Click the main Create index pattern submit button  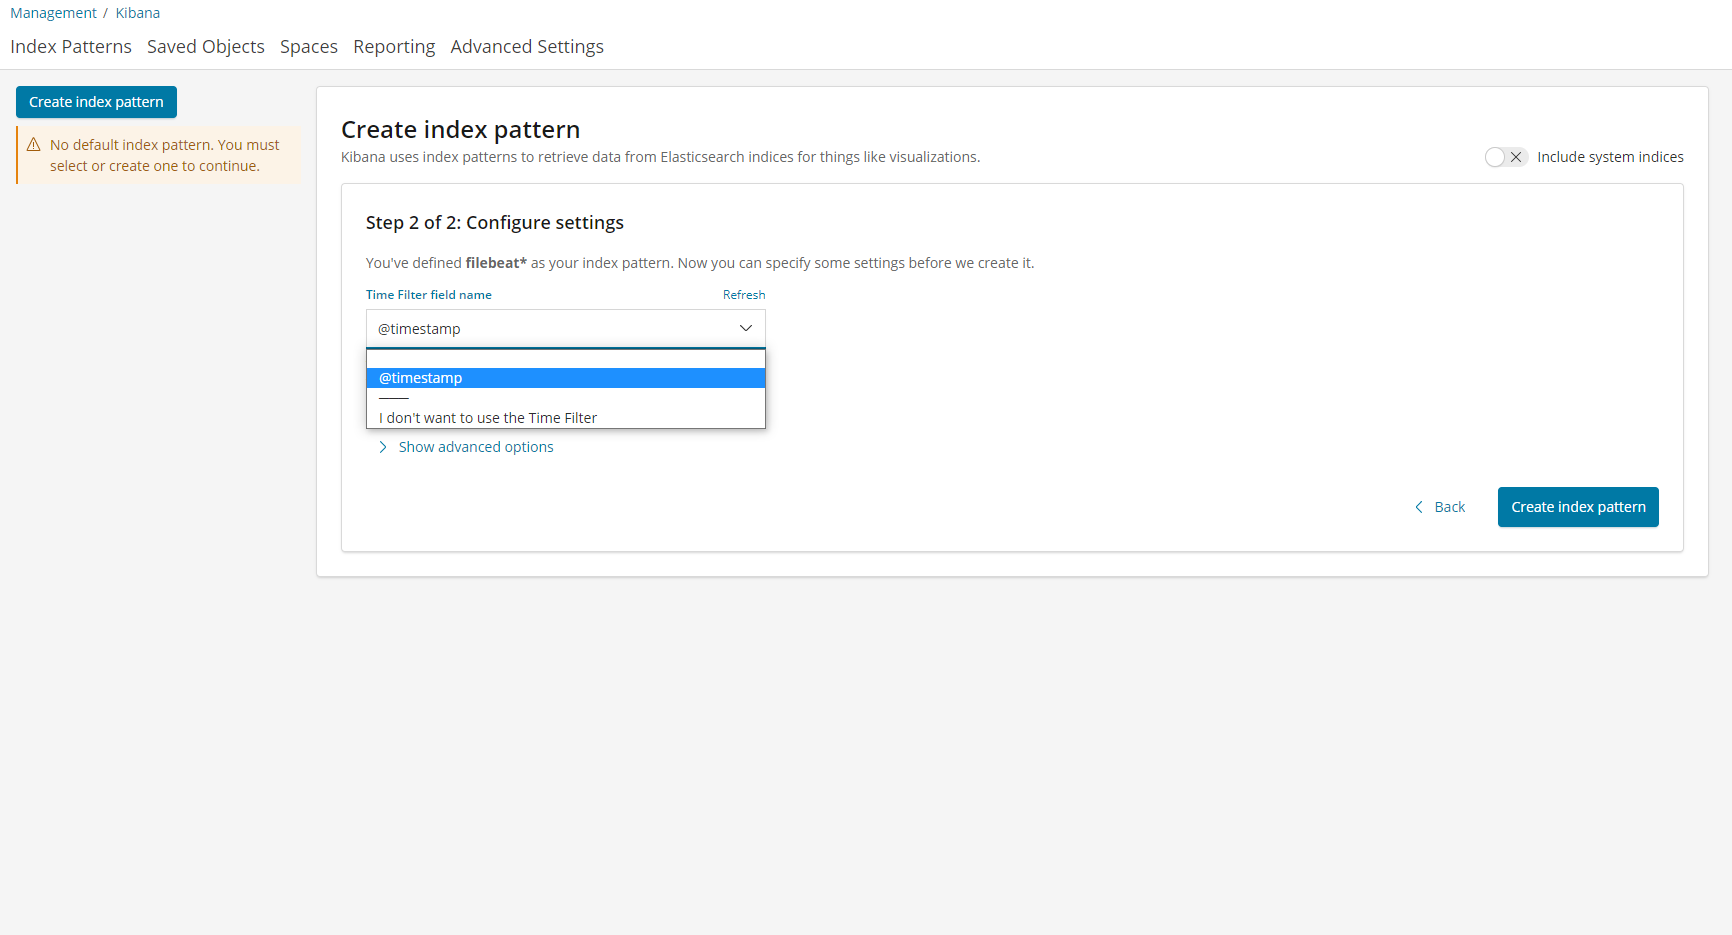pos(1578,507)
